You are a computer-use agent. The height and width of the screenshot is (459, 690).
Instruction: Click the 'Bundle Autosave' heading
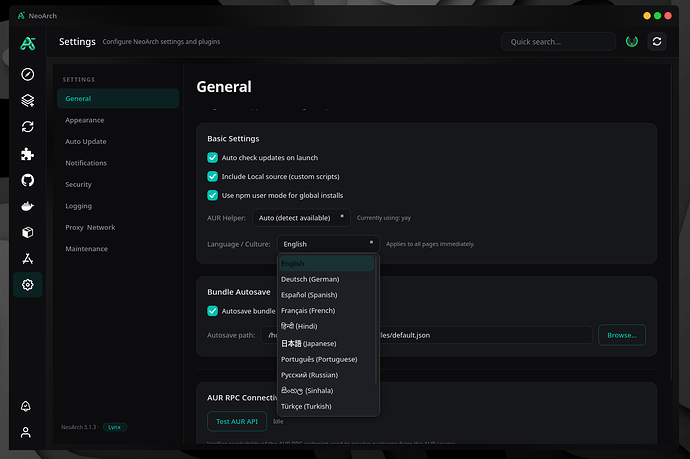tap(239, 292)
